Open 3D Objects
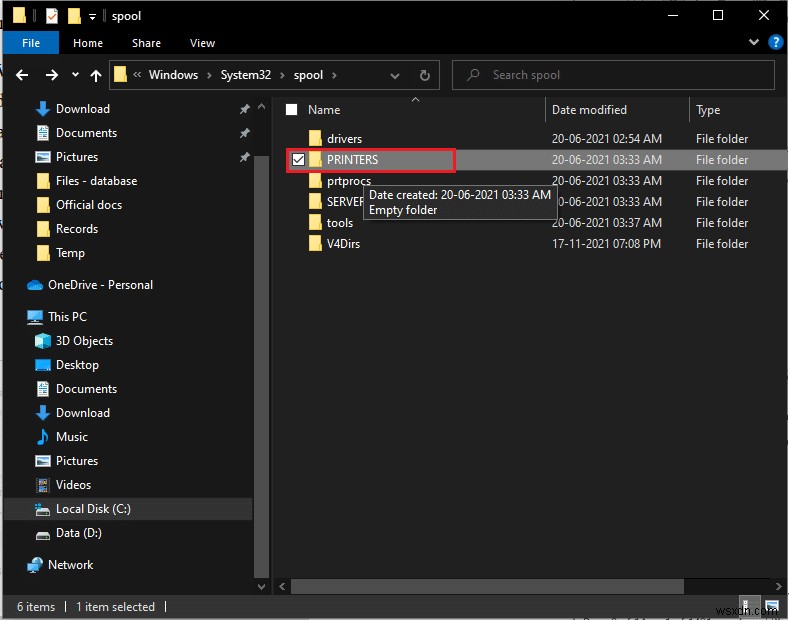Viewport: 789px width, 621px height. [84, 341]
